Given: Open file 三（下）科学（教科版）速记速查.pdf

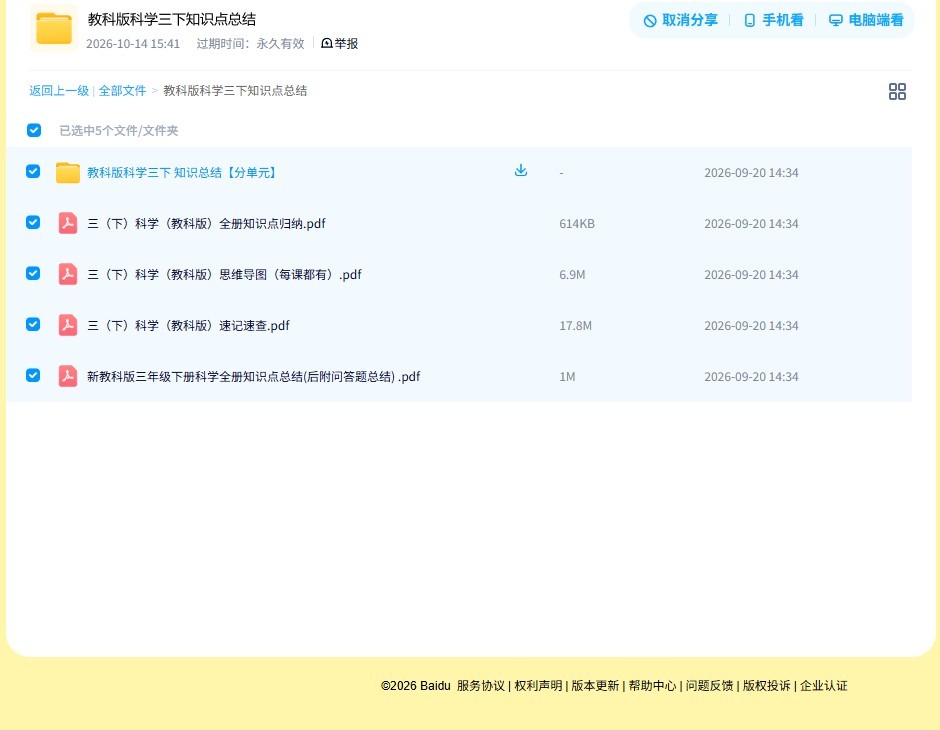Looking at the screenshot, I should (188, 325).
